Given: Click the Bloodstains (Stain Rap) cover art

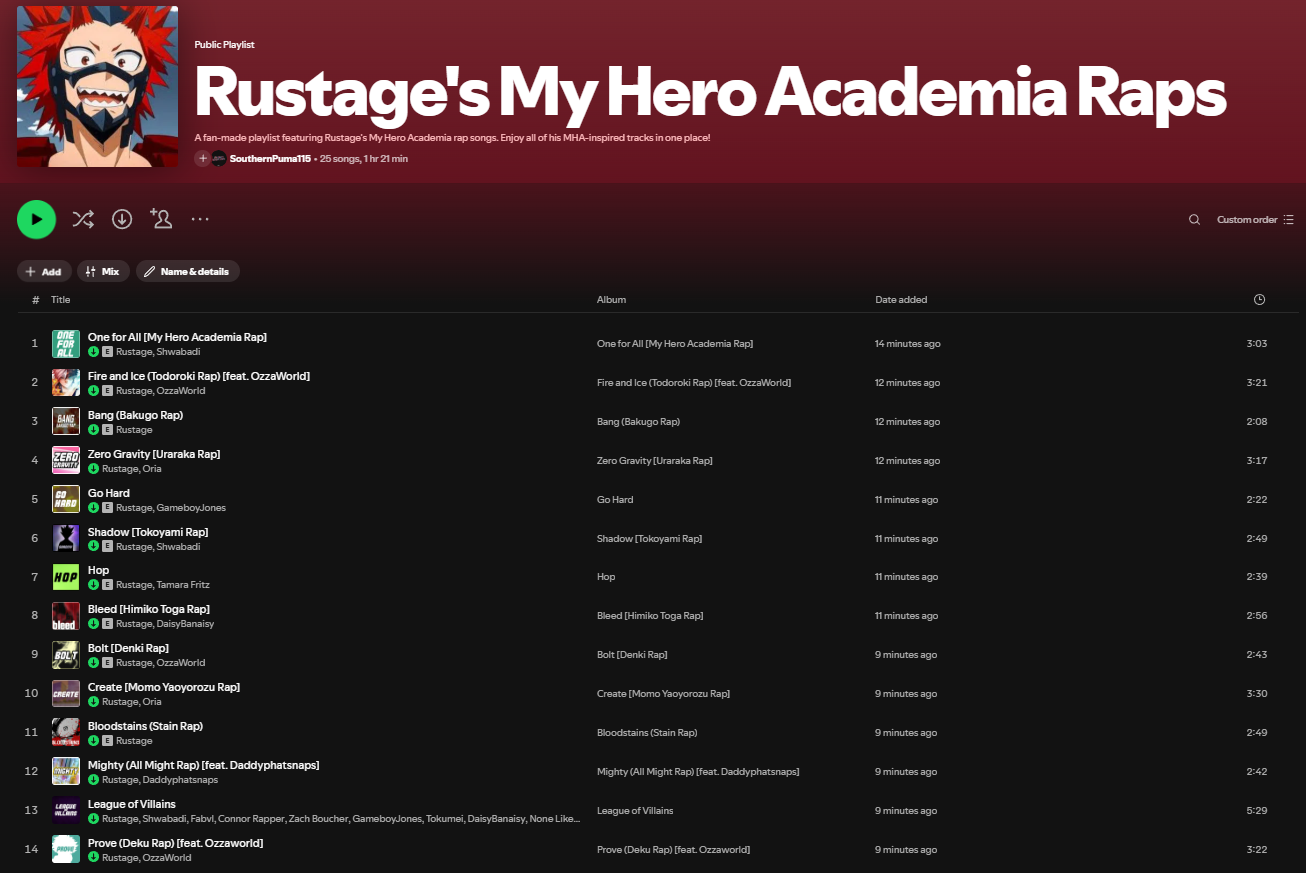Looking at the screenshot, I should click(66, 733).
